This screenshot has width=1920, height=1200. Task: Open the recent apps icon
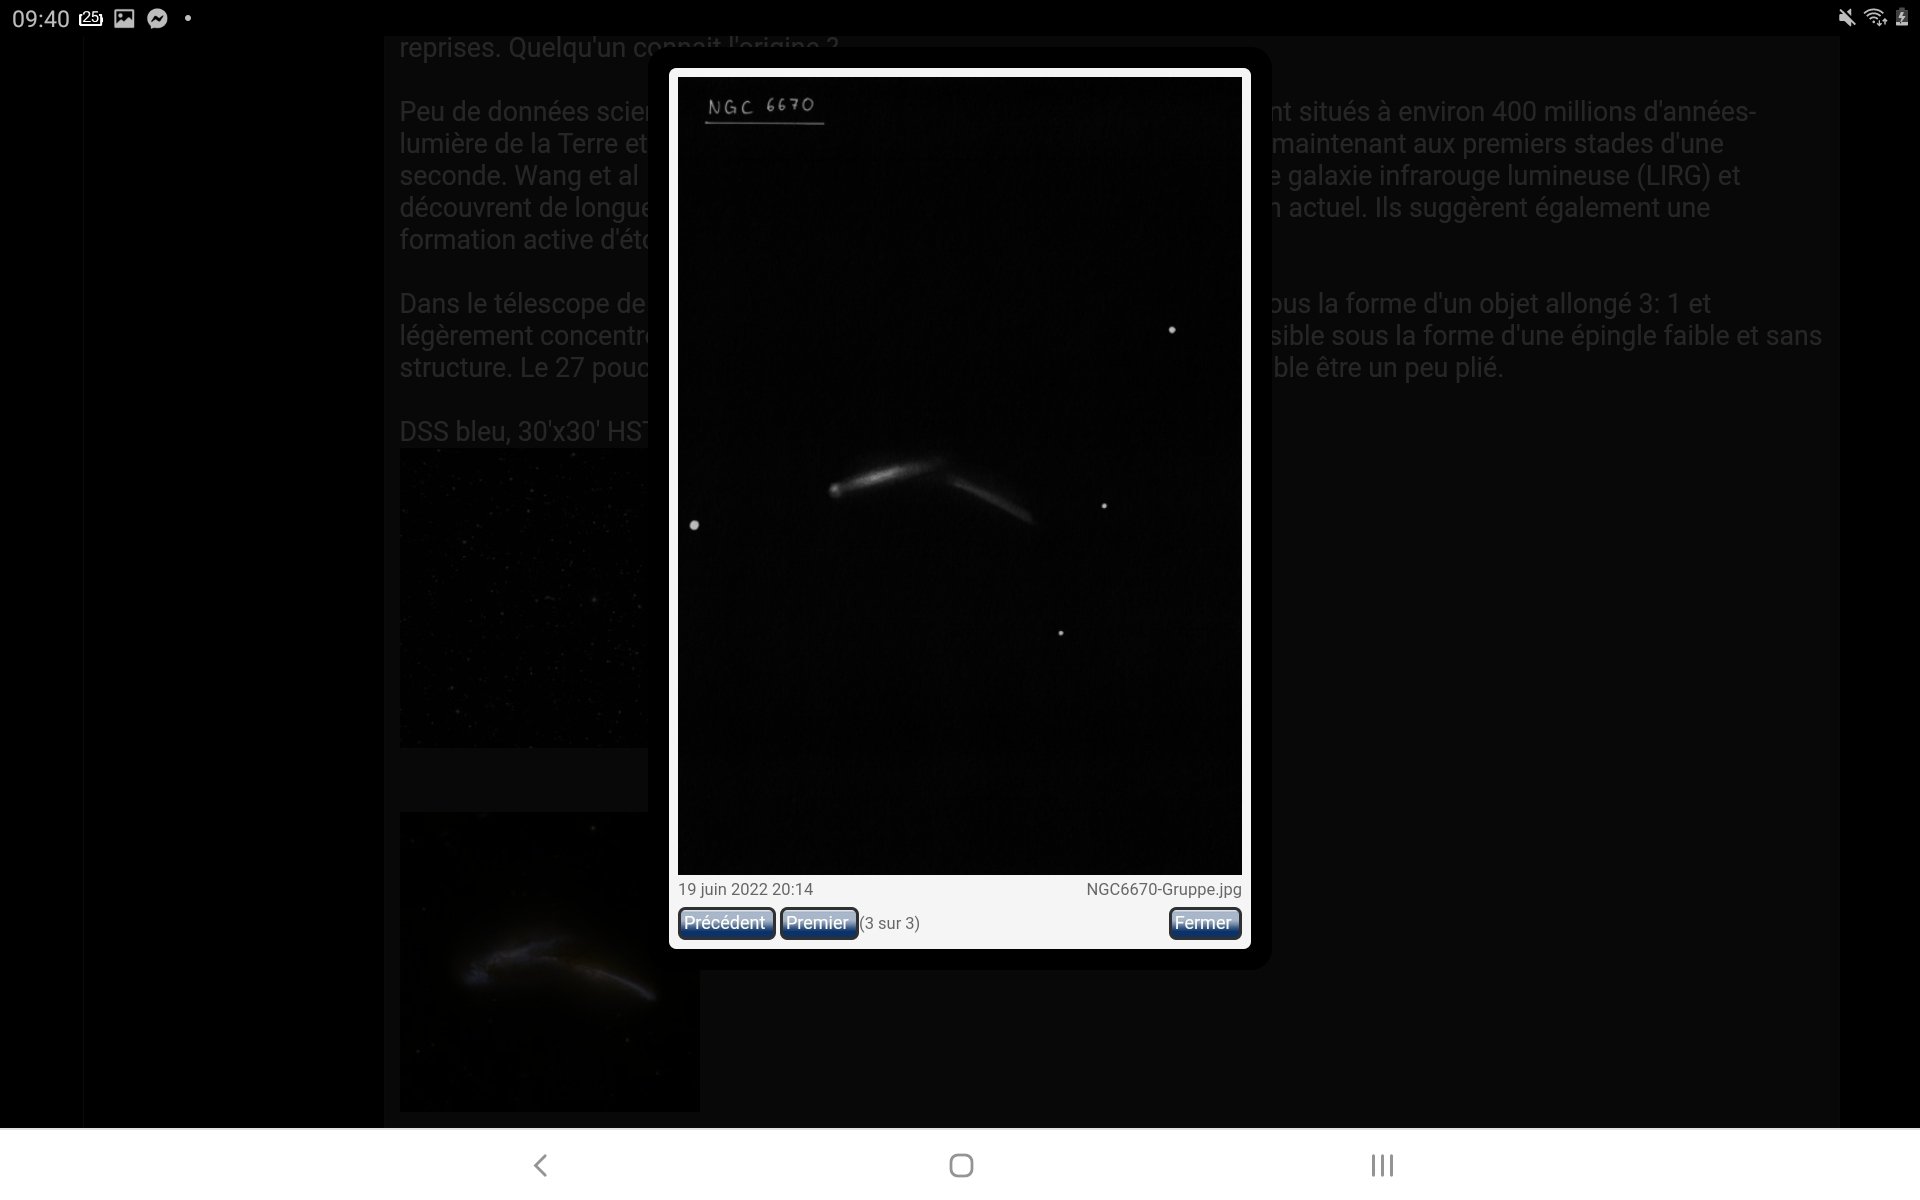point(1382,1165)
